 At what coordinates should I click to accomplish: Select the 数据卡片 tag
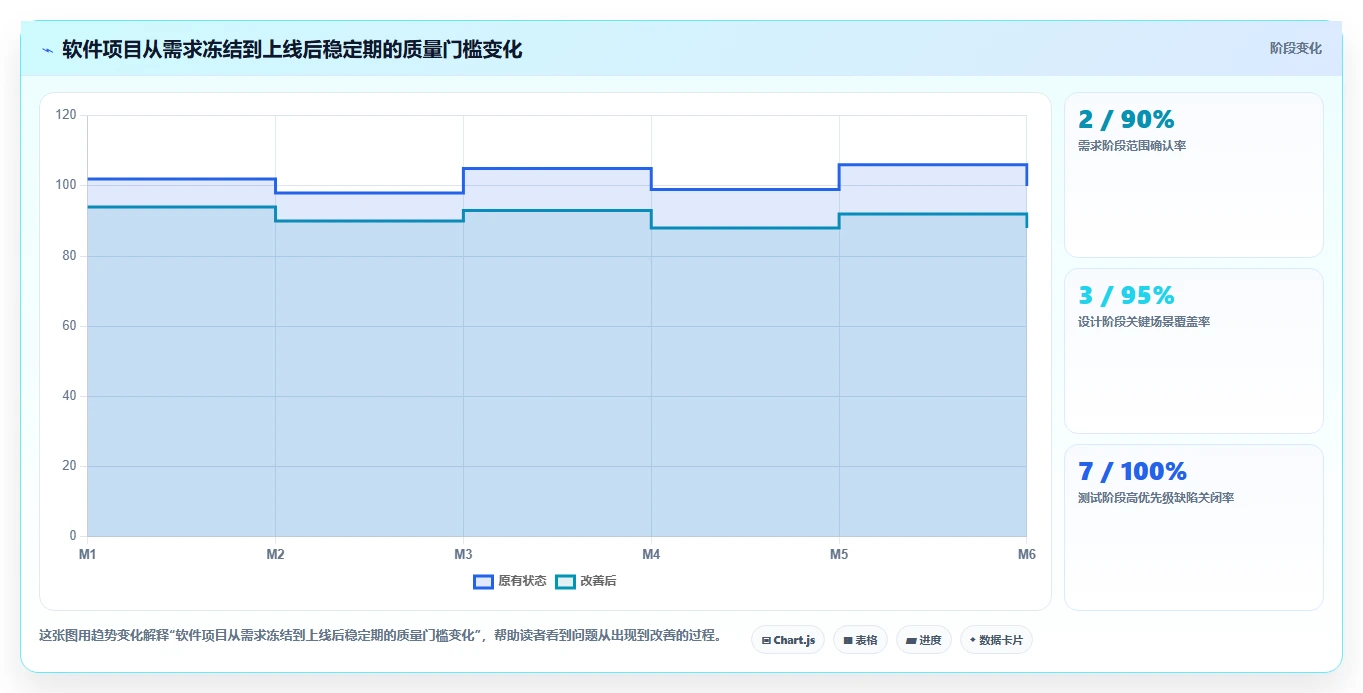click(996, 640)
